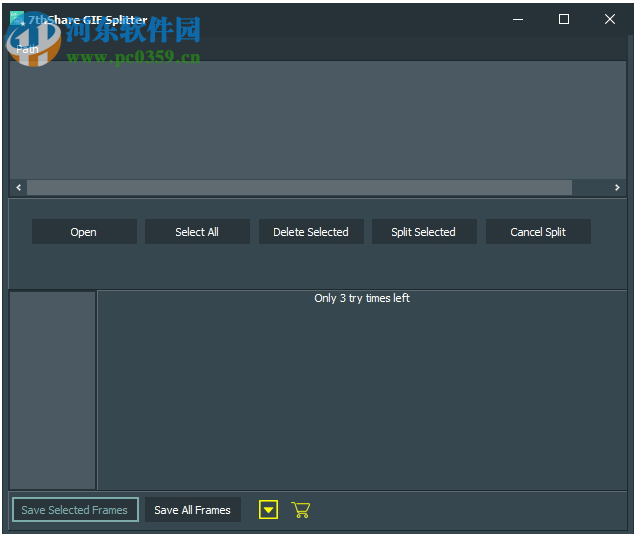This screenshot has width=638, height=534.
Task: Click the left scroll arrow
Action: 19,187
